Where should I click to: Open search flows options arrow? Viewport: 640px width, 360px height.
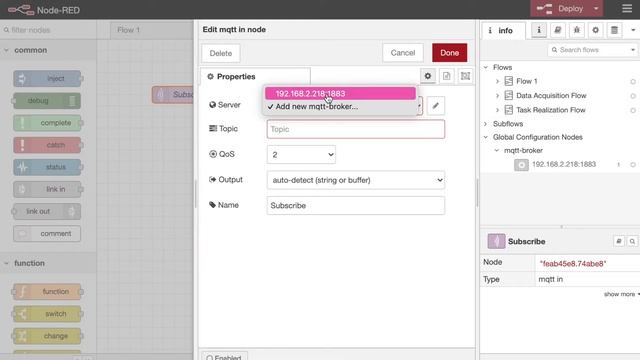633,50
